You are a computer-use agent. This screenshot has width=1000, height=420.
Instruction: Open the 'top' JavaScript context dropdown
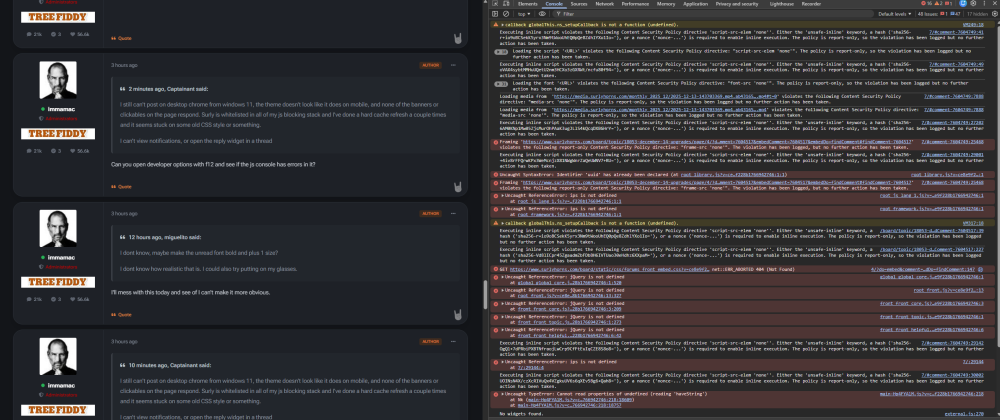525,15
